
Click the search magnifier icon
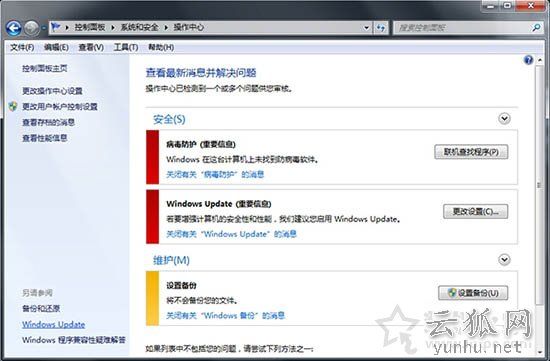pyautogui.click(x=536, y=27)
